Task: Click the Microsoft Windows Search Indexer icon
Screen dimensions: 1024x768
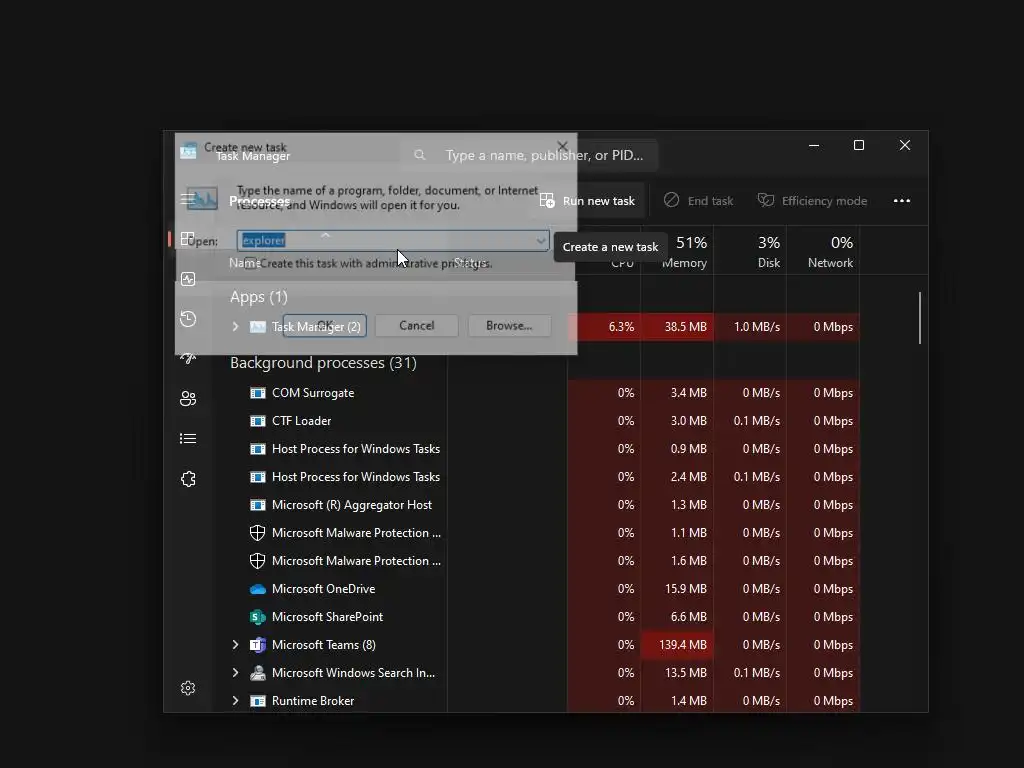Action: click(x=258, y=673)
